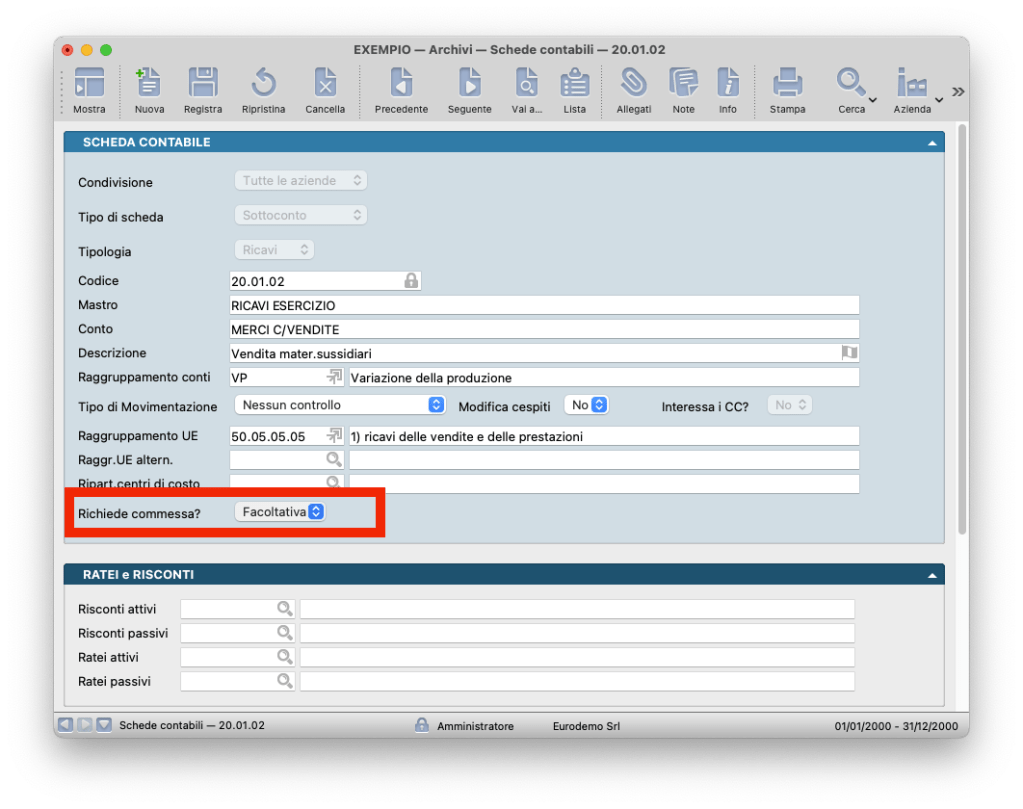Open the Azienda toolbar menu
Viewport: 1023px width, 809px height.
[x=916, y=88]
